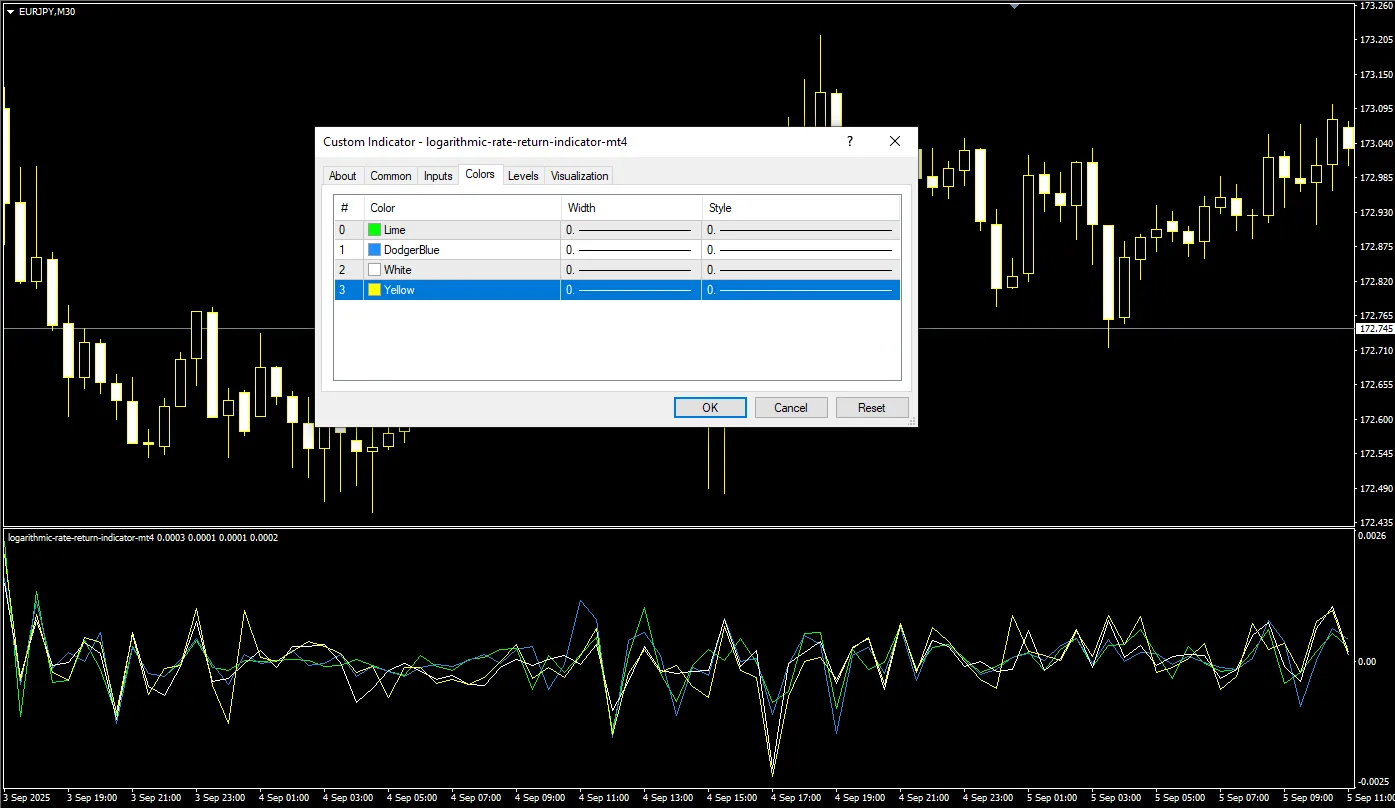Open width dropdown for DodgerBlue row

631,250
